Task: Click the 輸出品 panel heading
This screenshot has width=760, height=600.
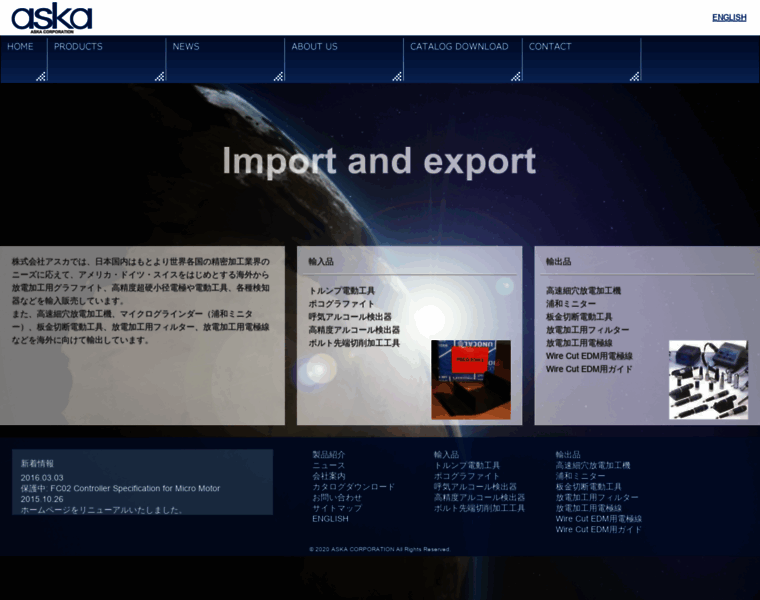Action: pyautogui.click(x=558, y=262)
